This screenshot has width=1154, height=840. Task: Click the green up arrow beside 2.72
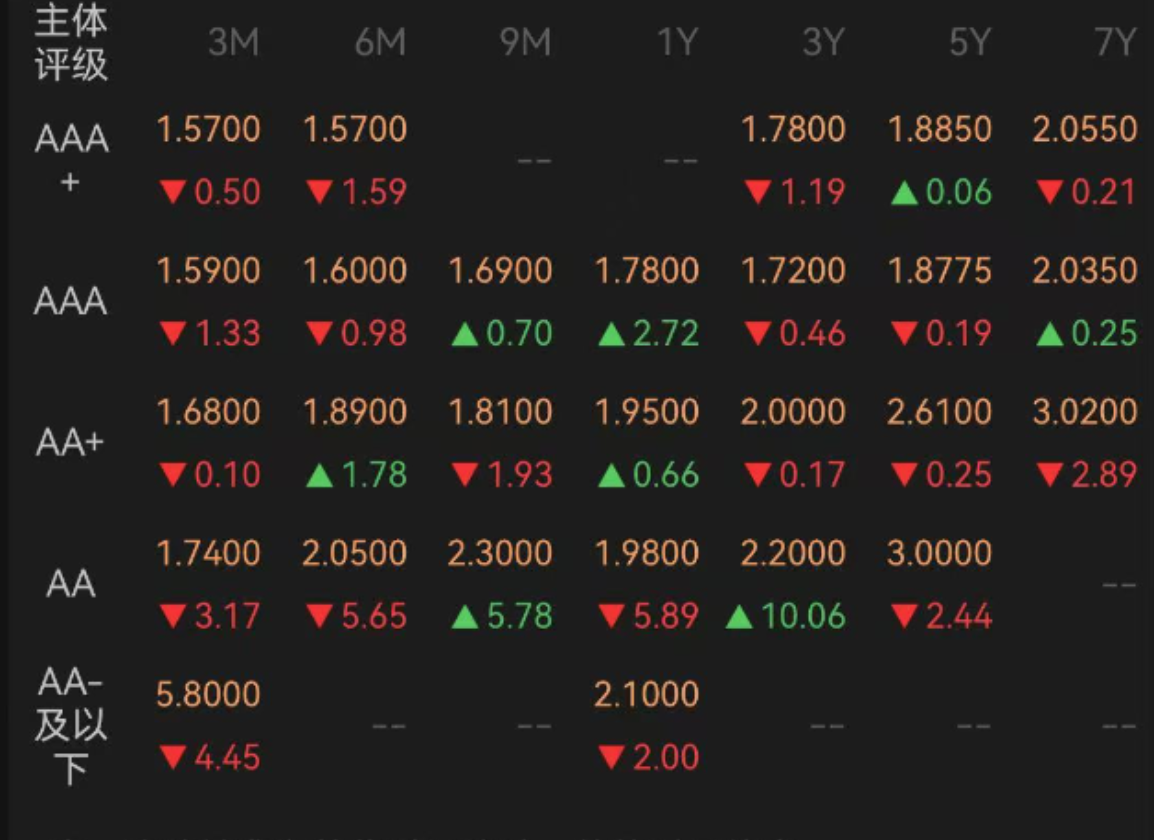tap(612, 334)
